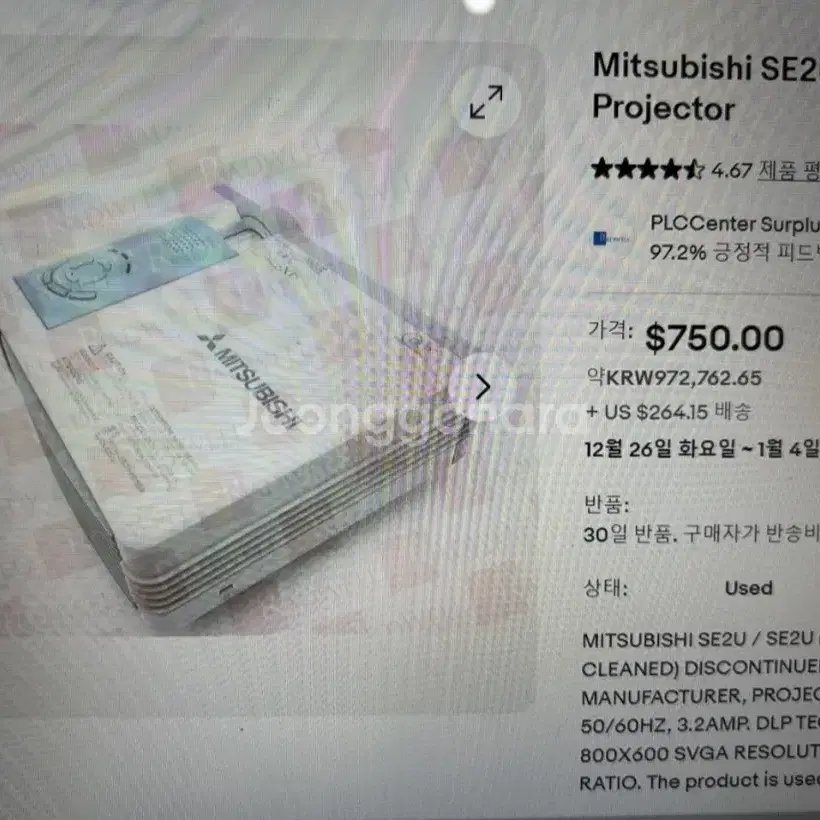Show the next product image
This screenshot has width=820, height=820.
(483, 388)
